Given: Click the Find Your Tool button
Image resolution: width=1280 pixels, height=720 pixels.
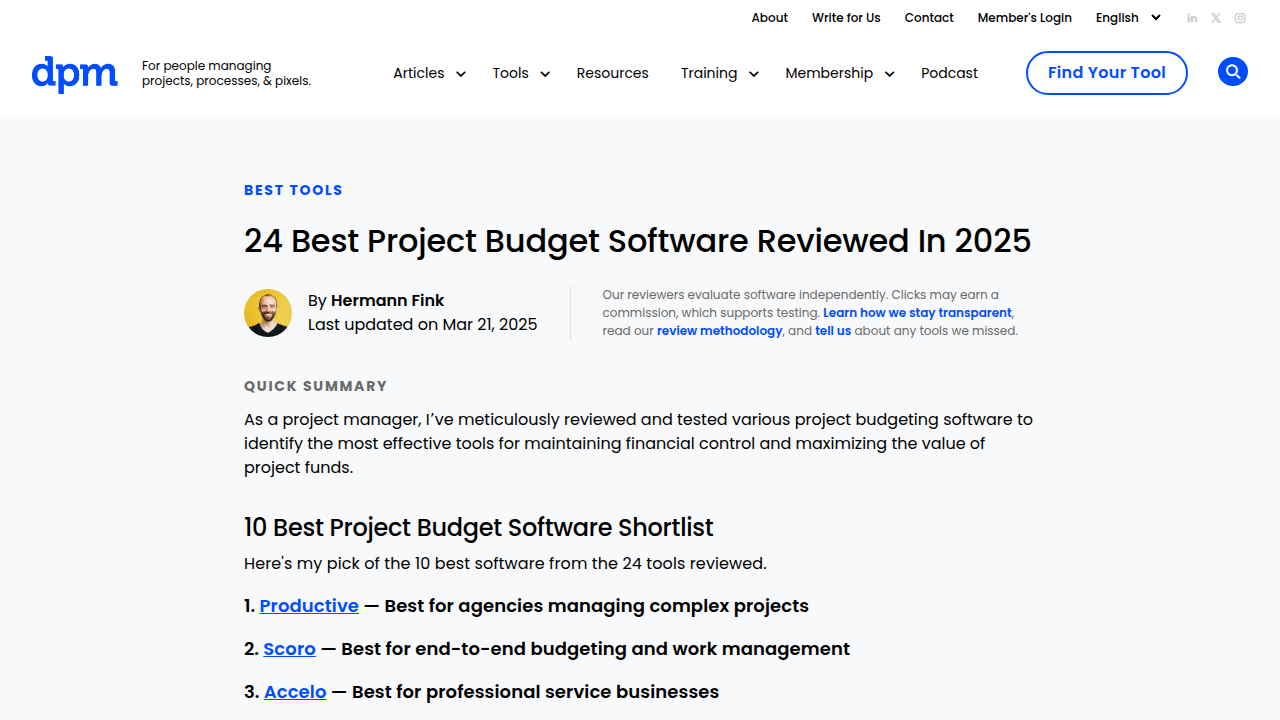Looking at the screenshot, I should (x=1107, y=73).
